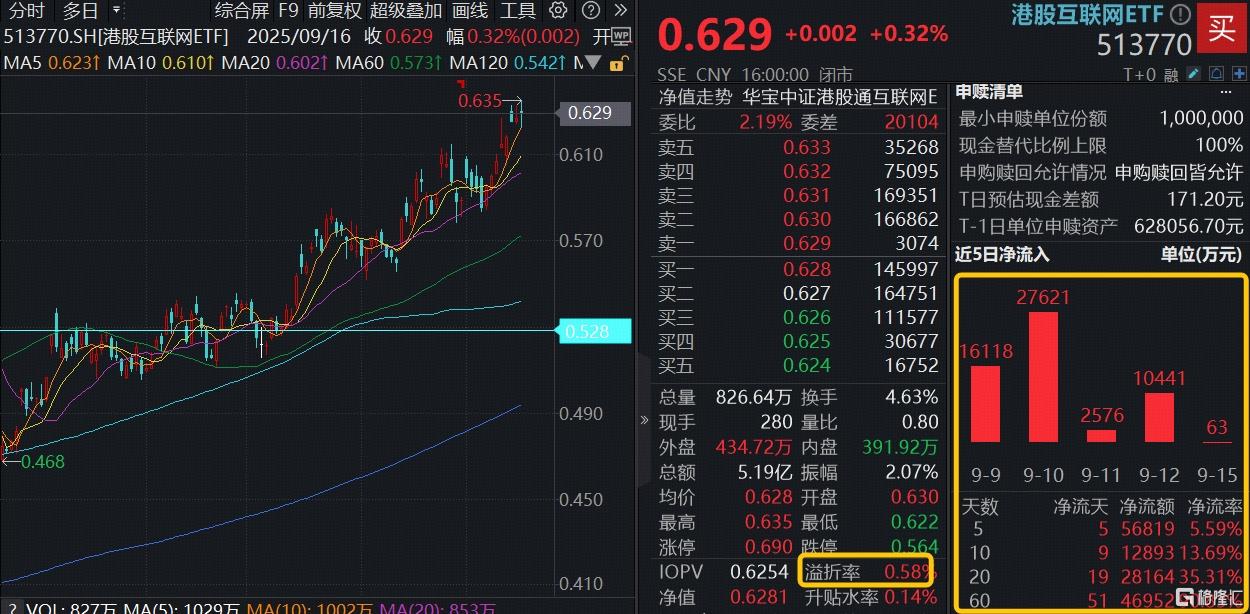
Task: Select the 华宝中证港股通互联网E tab
Action: [840, 97]
